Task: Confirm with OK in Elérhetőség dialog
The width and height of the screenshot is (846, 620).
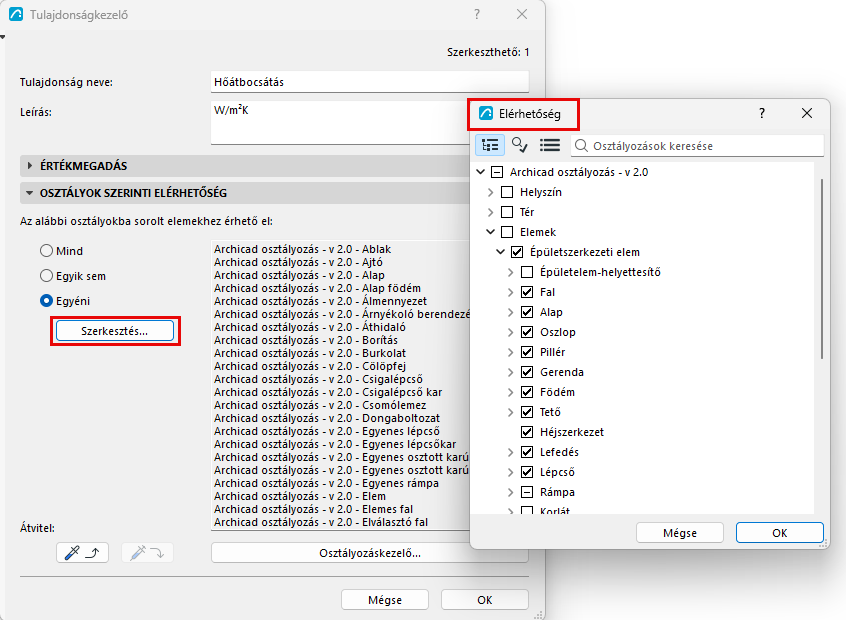Action: (780, 533)
